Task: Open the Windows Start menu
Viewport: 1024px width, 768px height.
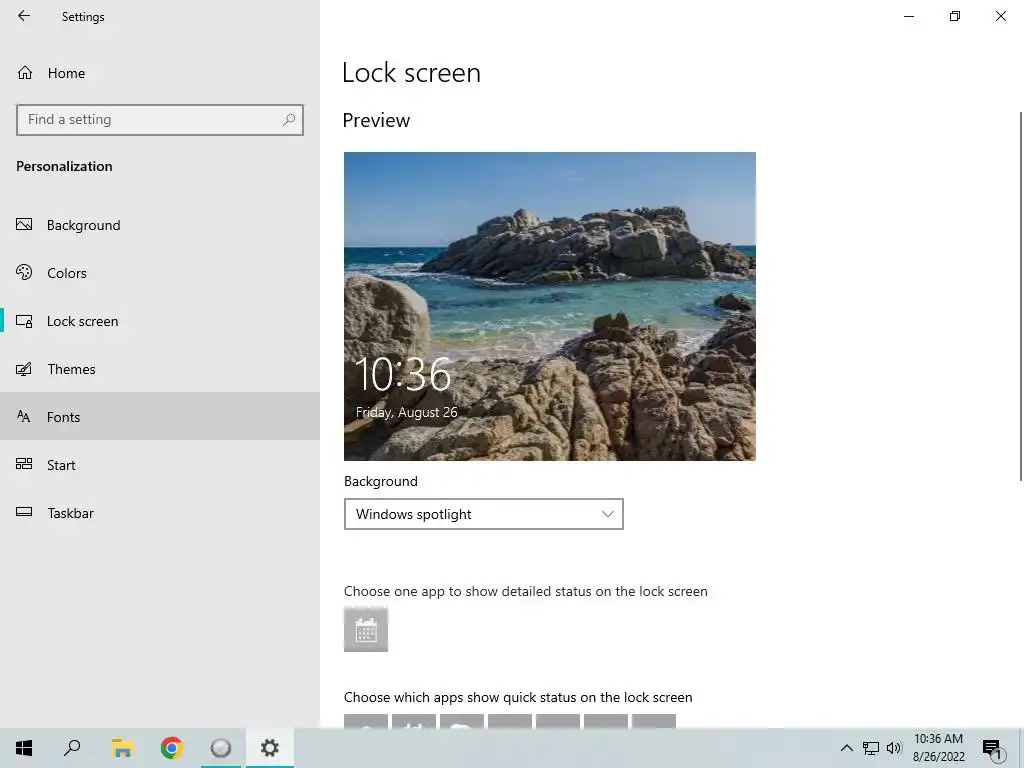Action: pos(24,748)
